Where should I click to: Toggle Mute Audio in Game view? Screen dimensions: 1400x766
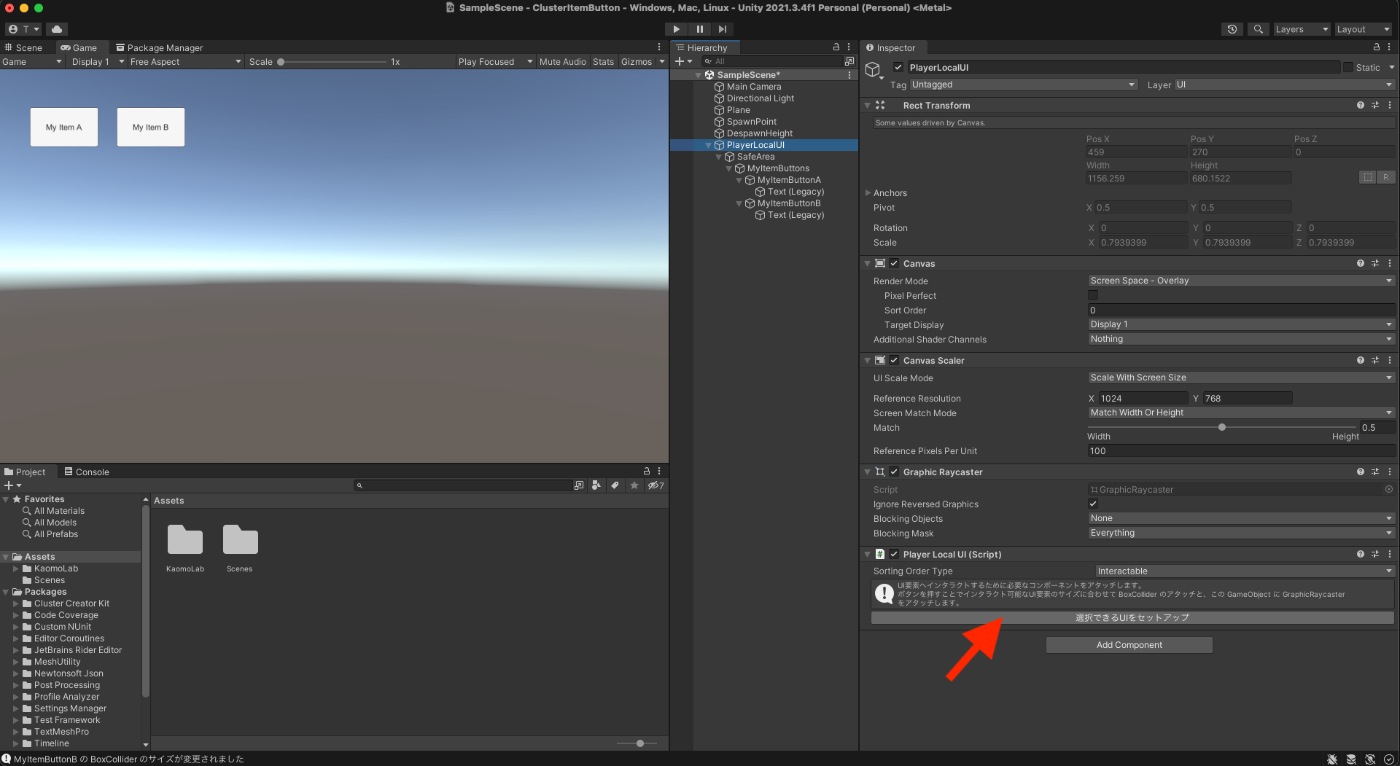pyautogui.click(x=563, y=61)
